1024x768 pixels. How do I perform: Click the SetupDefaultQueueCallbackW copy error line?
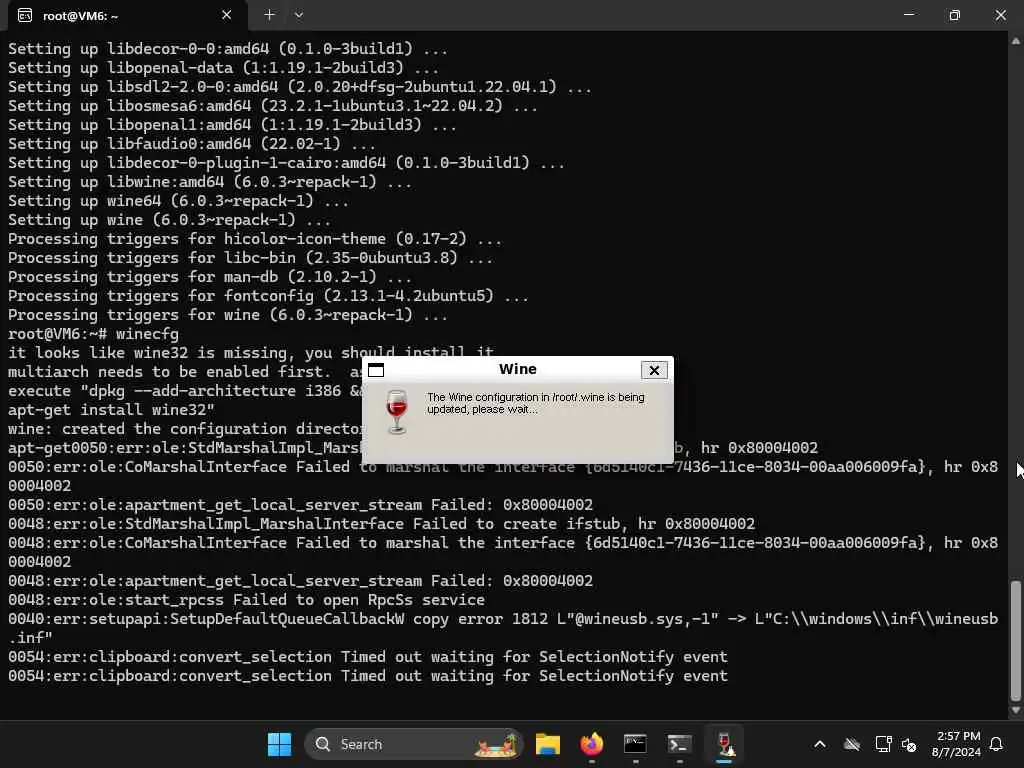[503, 628]
